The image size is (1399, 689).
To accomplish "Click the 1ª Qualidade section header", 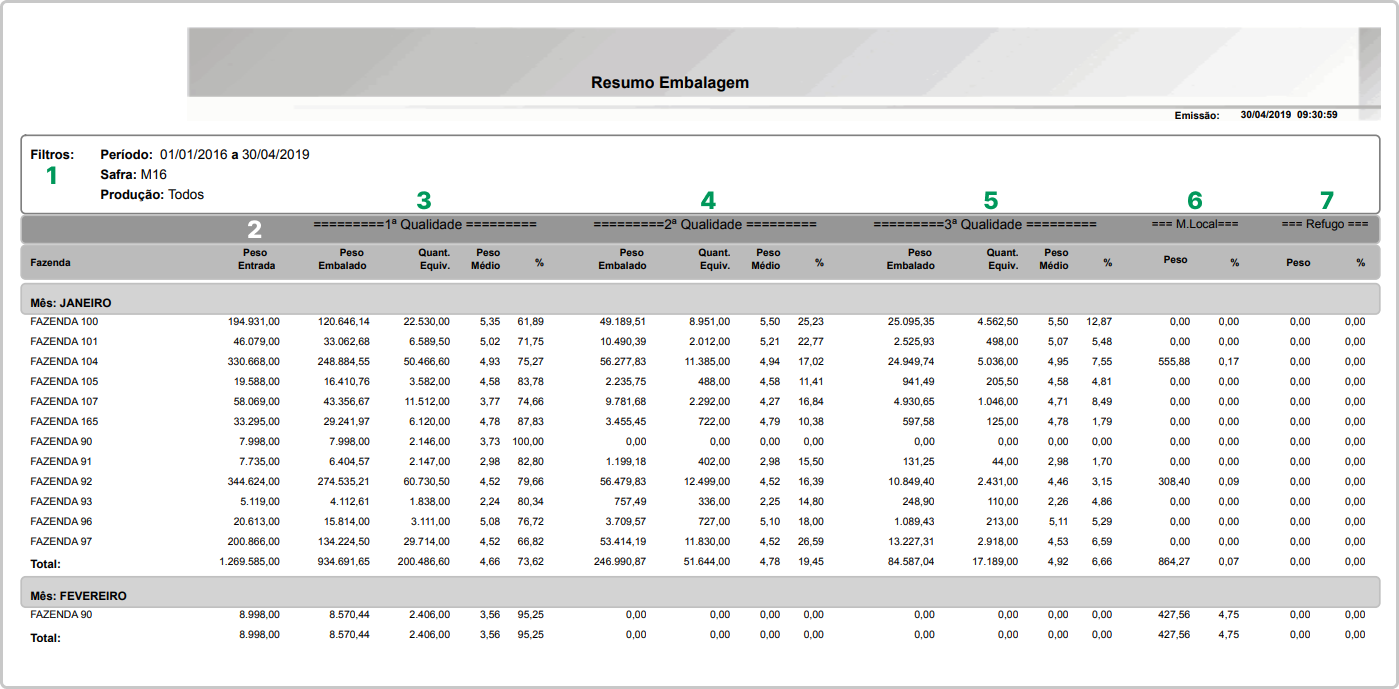I will [425, 225].
